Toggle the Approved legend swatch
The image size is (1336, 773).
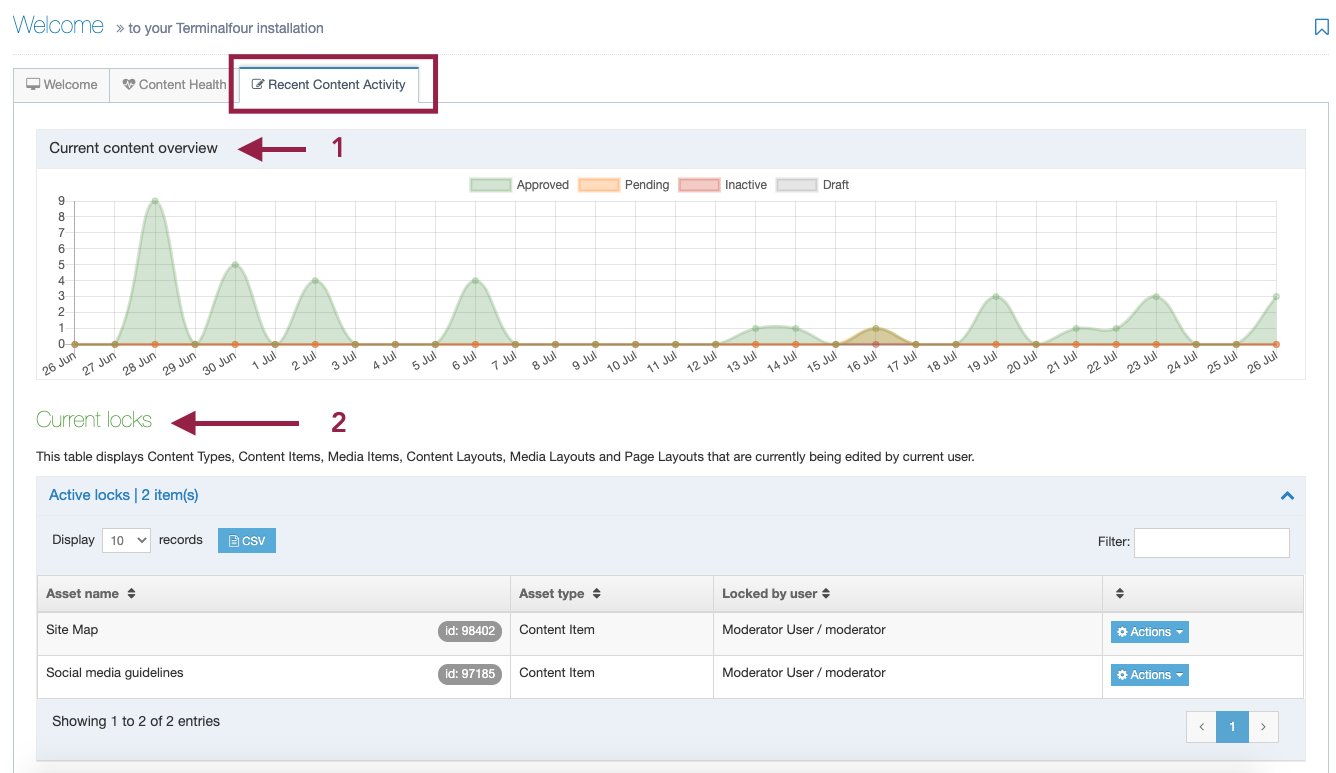[x=491, y=185]
